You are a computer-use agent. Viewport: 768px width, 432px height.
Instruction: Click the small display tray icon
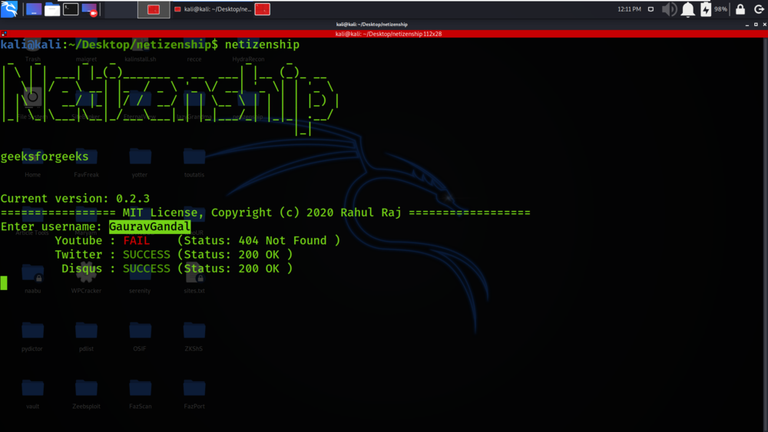[650, 9]
